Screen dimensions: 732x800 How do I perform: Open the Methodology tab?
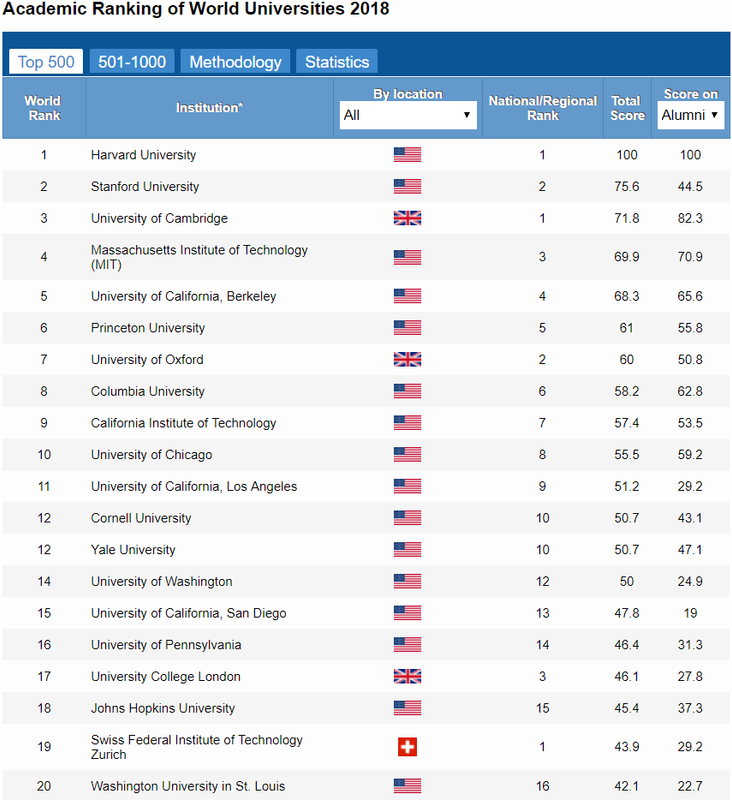[x=235, y=62]
